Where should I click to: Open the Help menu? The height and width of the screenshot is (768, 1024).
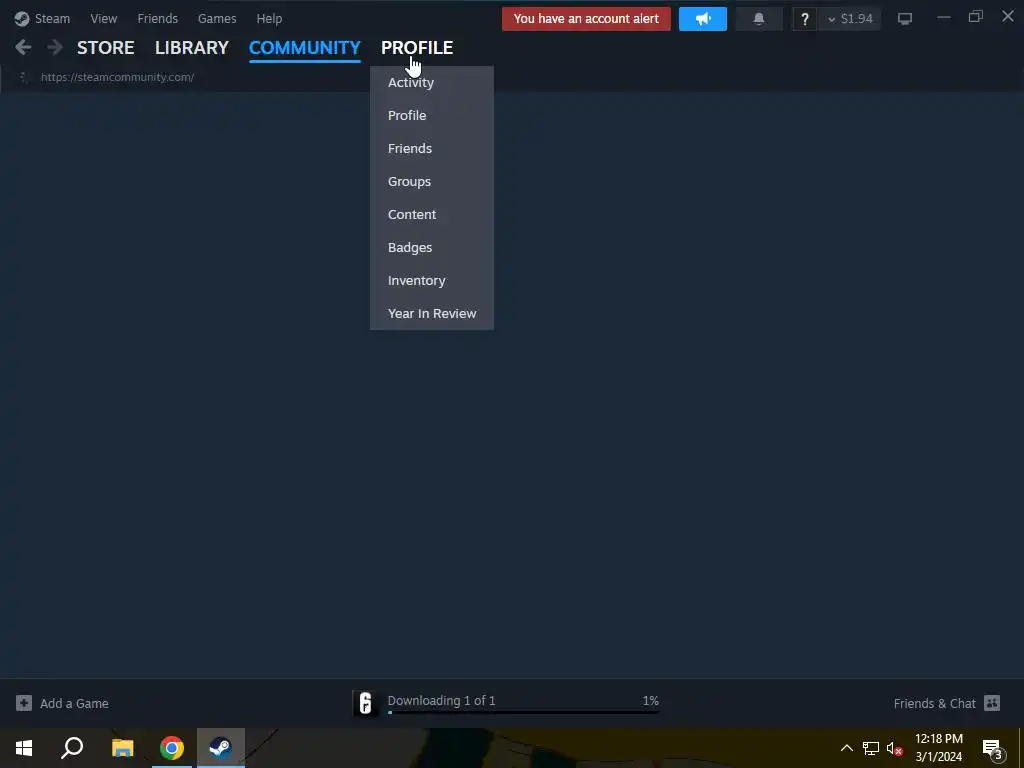[269, 18]
